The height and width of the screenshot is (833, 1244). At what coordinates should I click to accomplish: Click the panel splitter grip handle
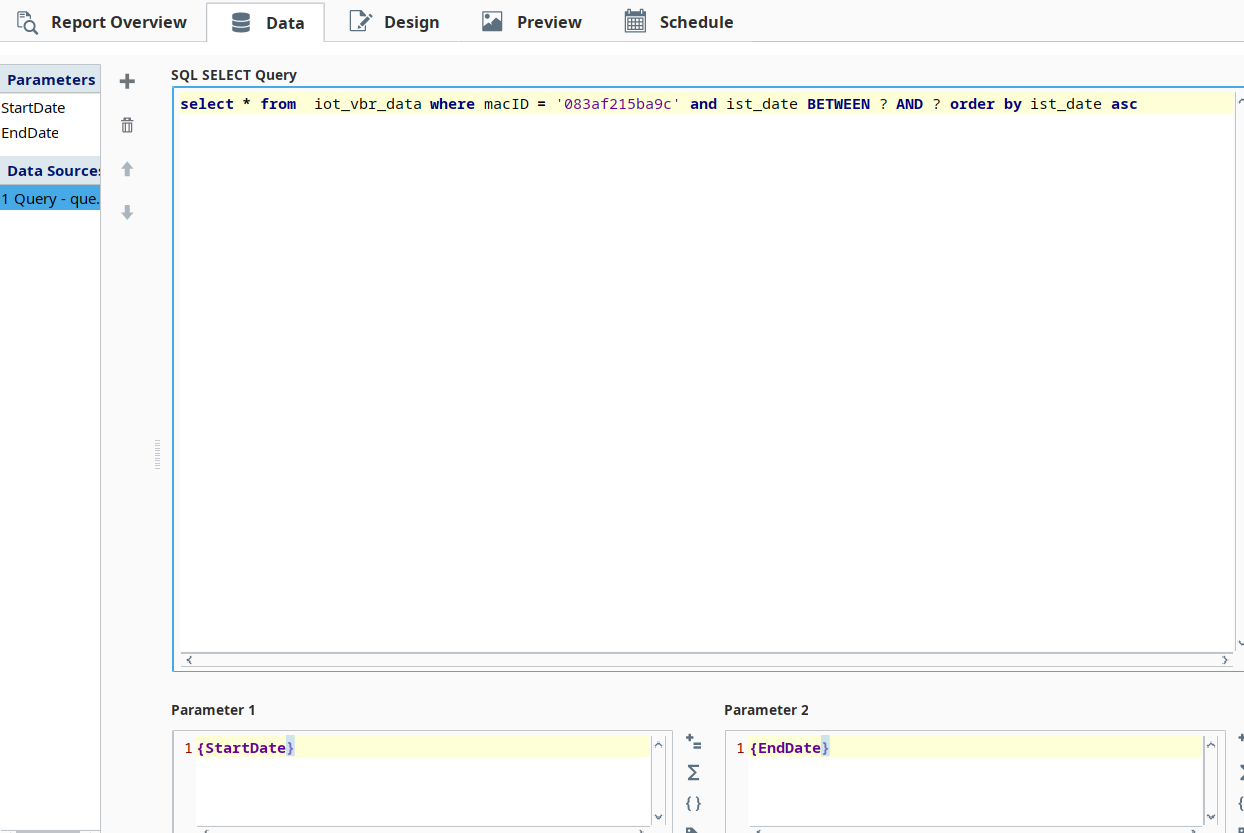(x=157, y=454)
